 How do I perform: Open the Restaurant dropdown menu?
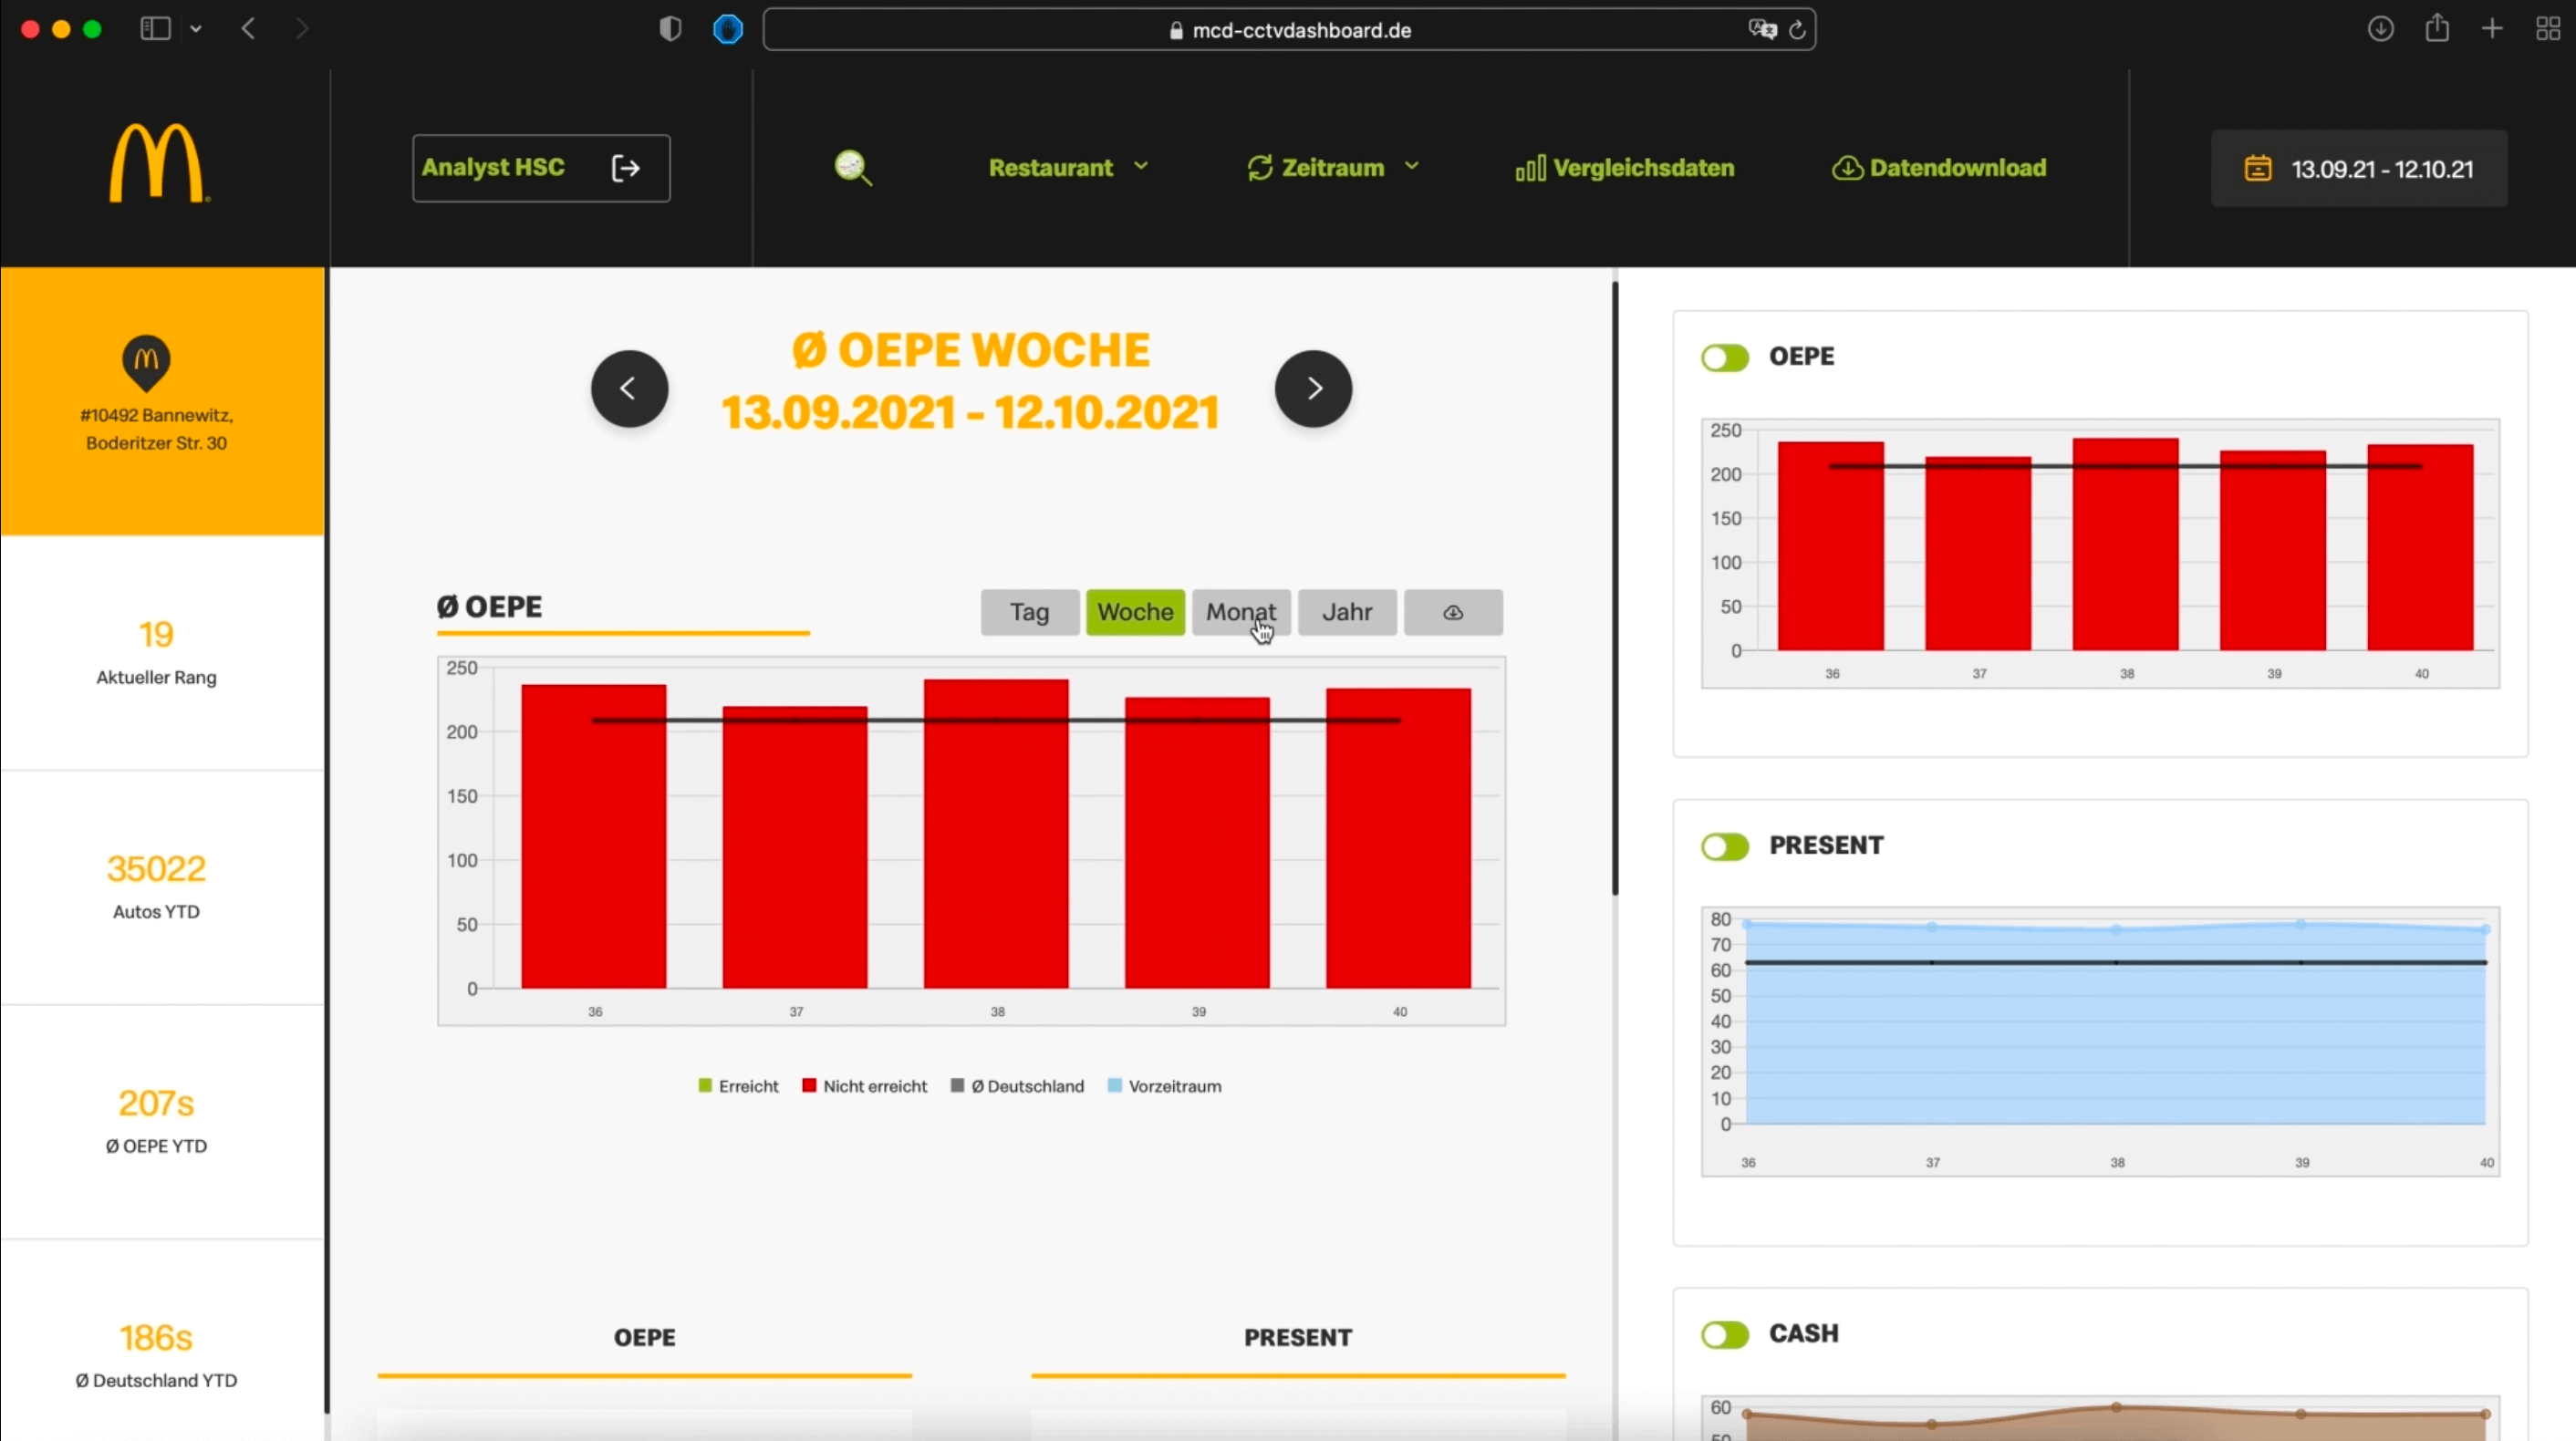[1068, 167]
